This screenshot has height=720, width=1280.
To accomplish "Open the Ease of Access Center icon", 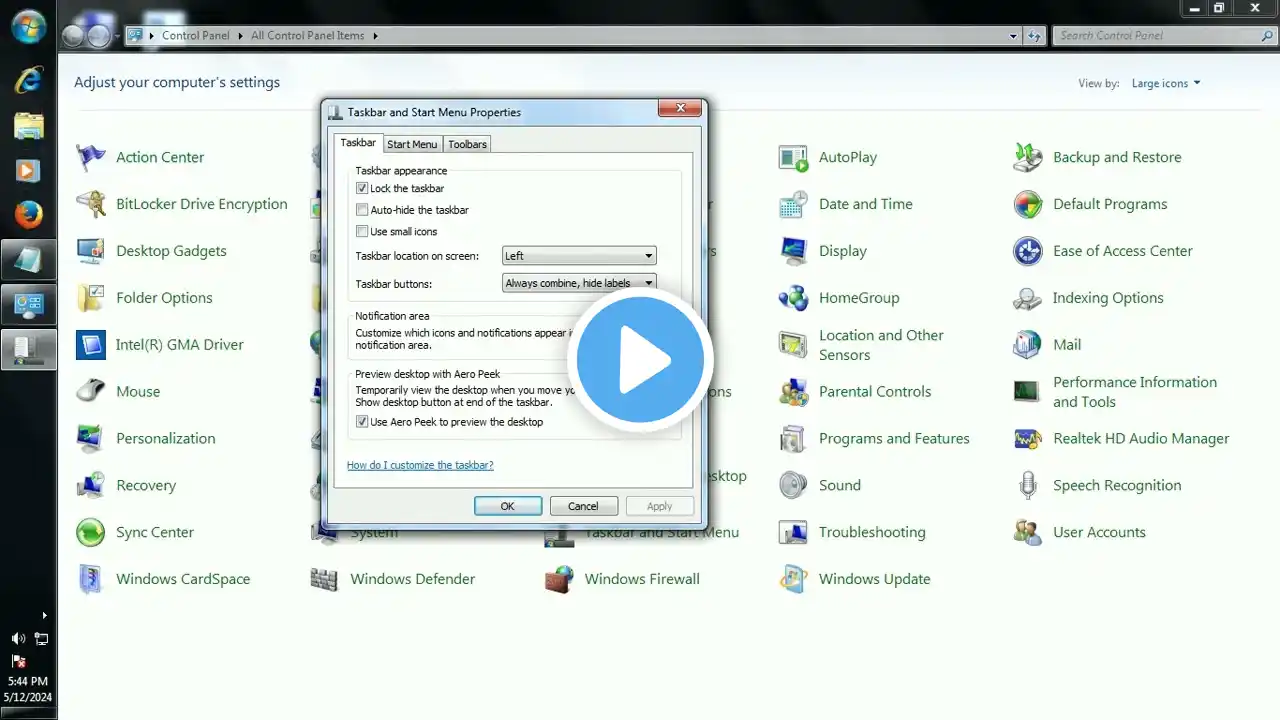I will pos(1027,251).
